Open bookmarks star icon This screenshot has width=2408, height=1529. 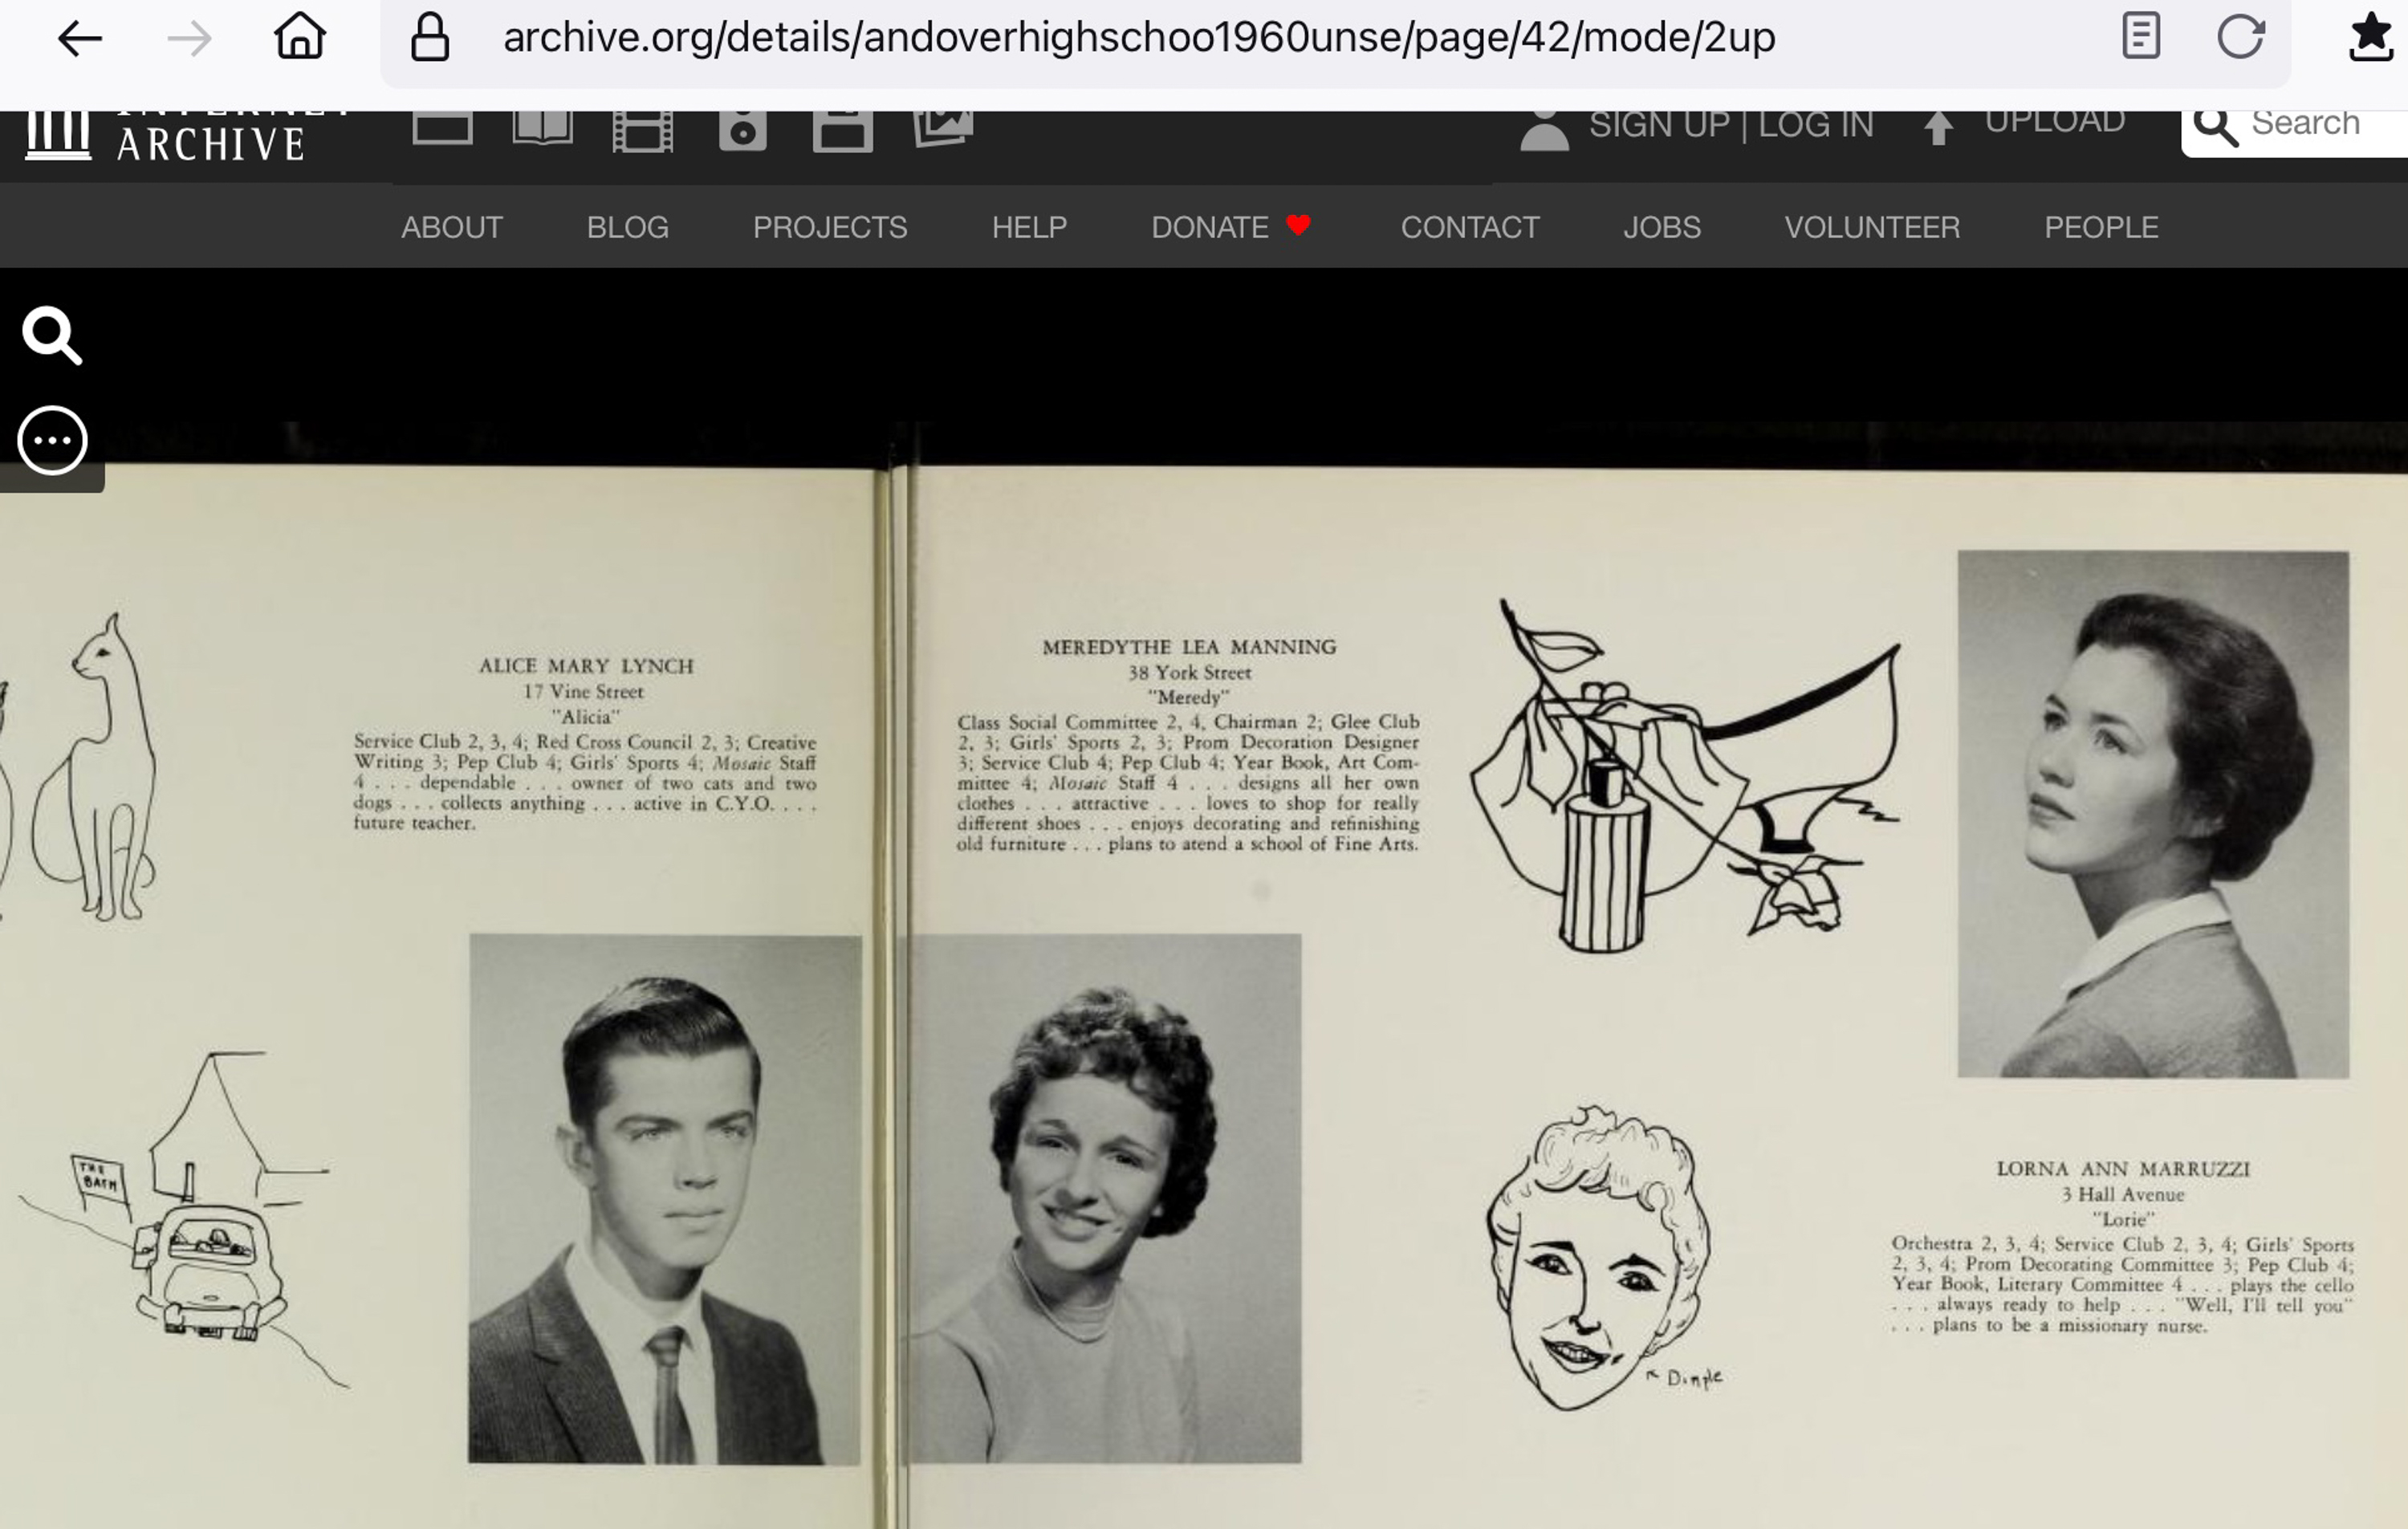[x=2372, y=37]
